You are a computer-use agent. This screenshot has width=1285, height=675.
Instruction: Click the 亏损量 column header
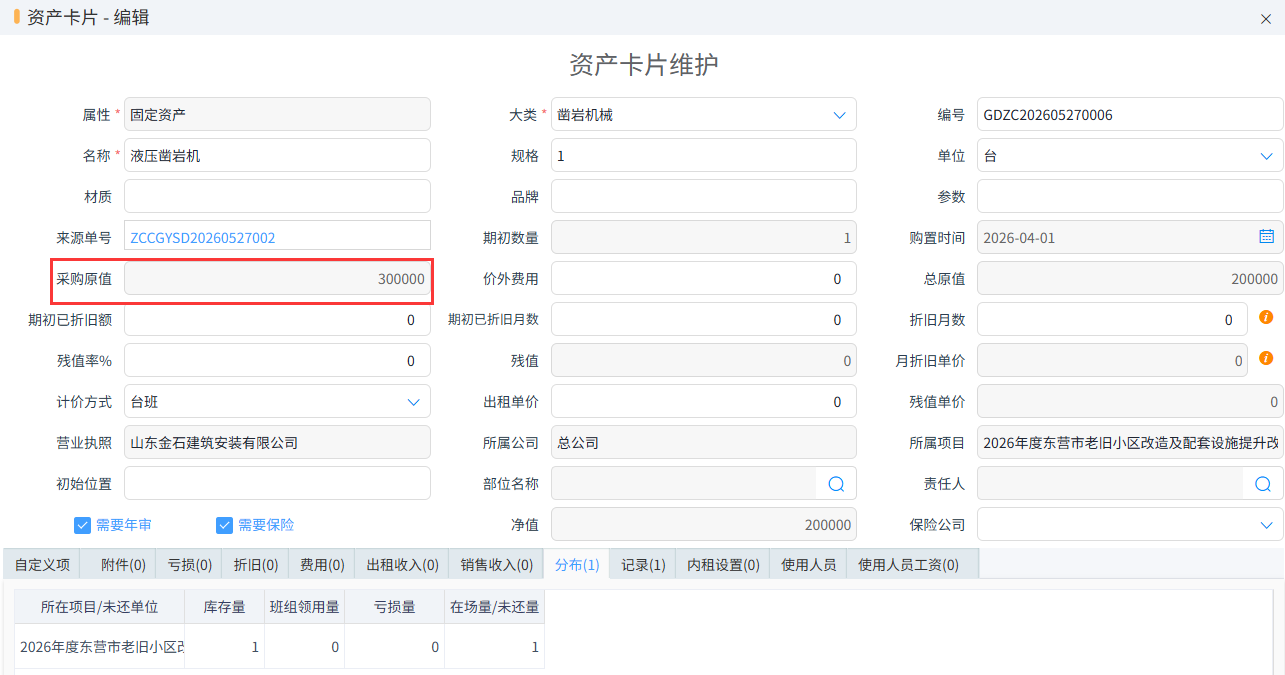(x=395, y=607)
